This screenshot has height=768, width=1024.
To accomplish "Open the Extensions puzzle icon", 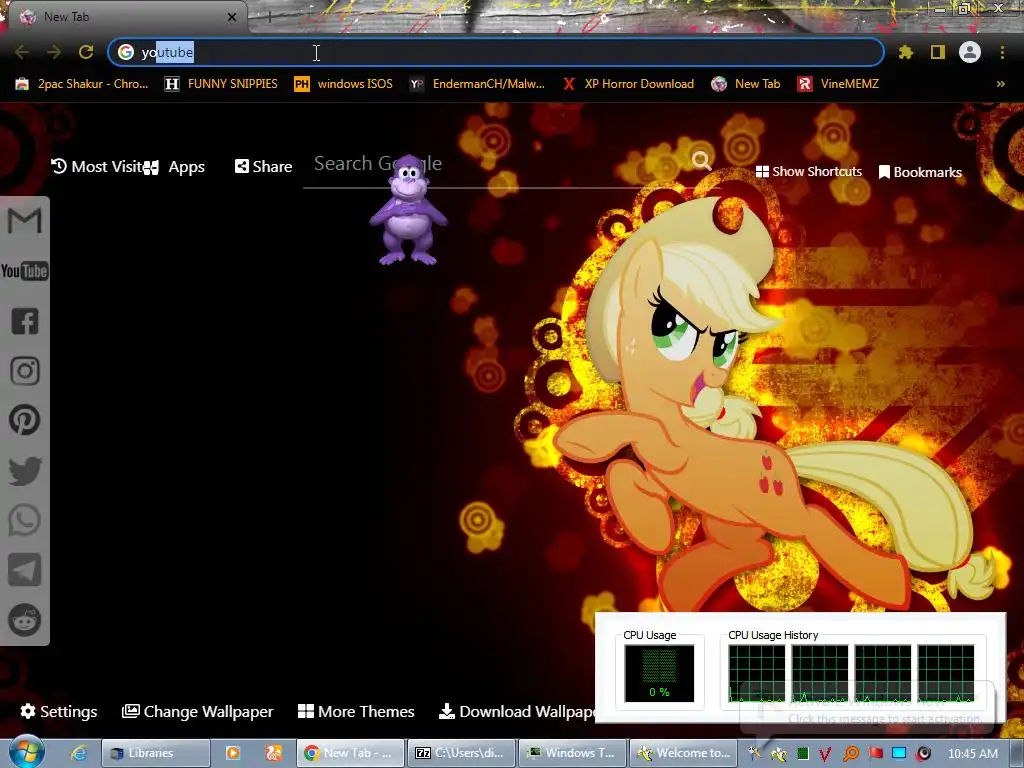I will point(905,52).
